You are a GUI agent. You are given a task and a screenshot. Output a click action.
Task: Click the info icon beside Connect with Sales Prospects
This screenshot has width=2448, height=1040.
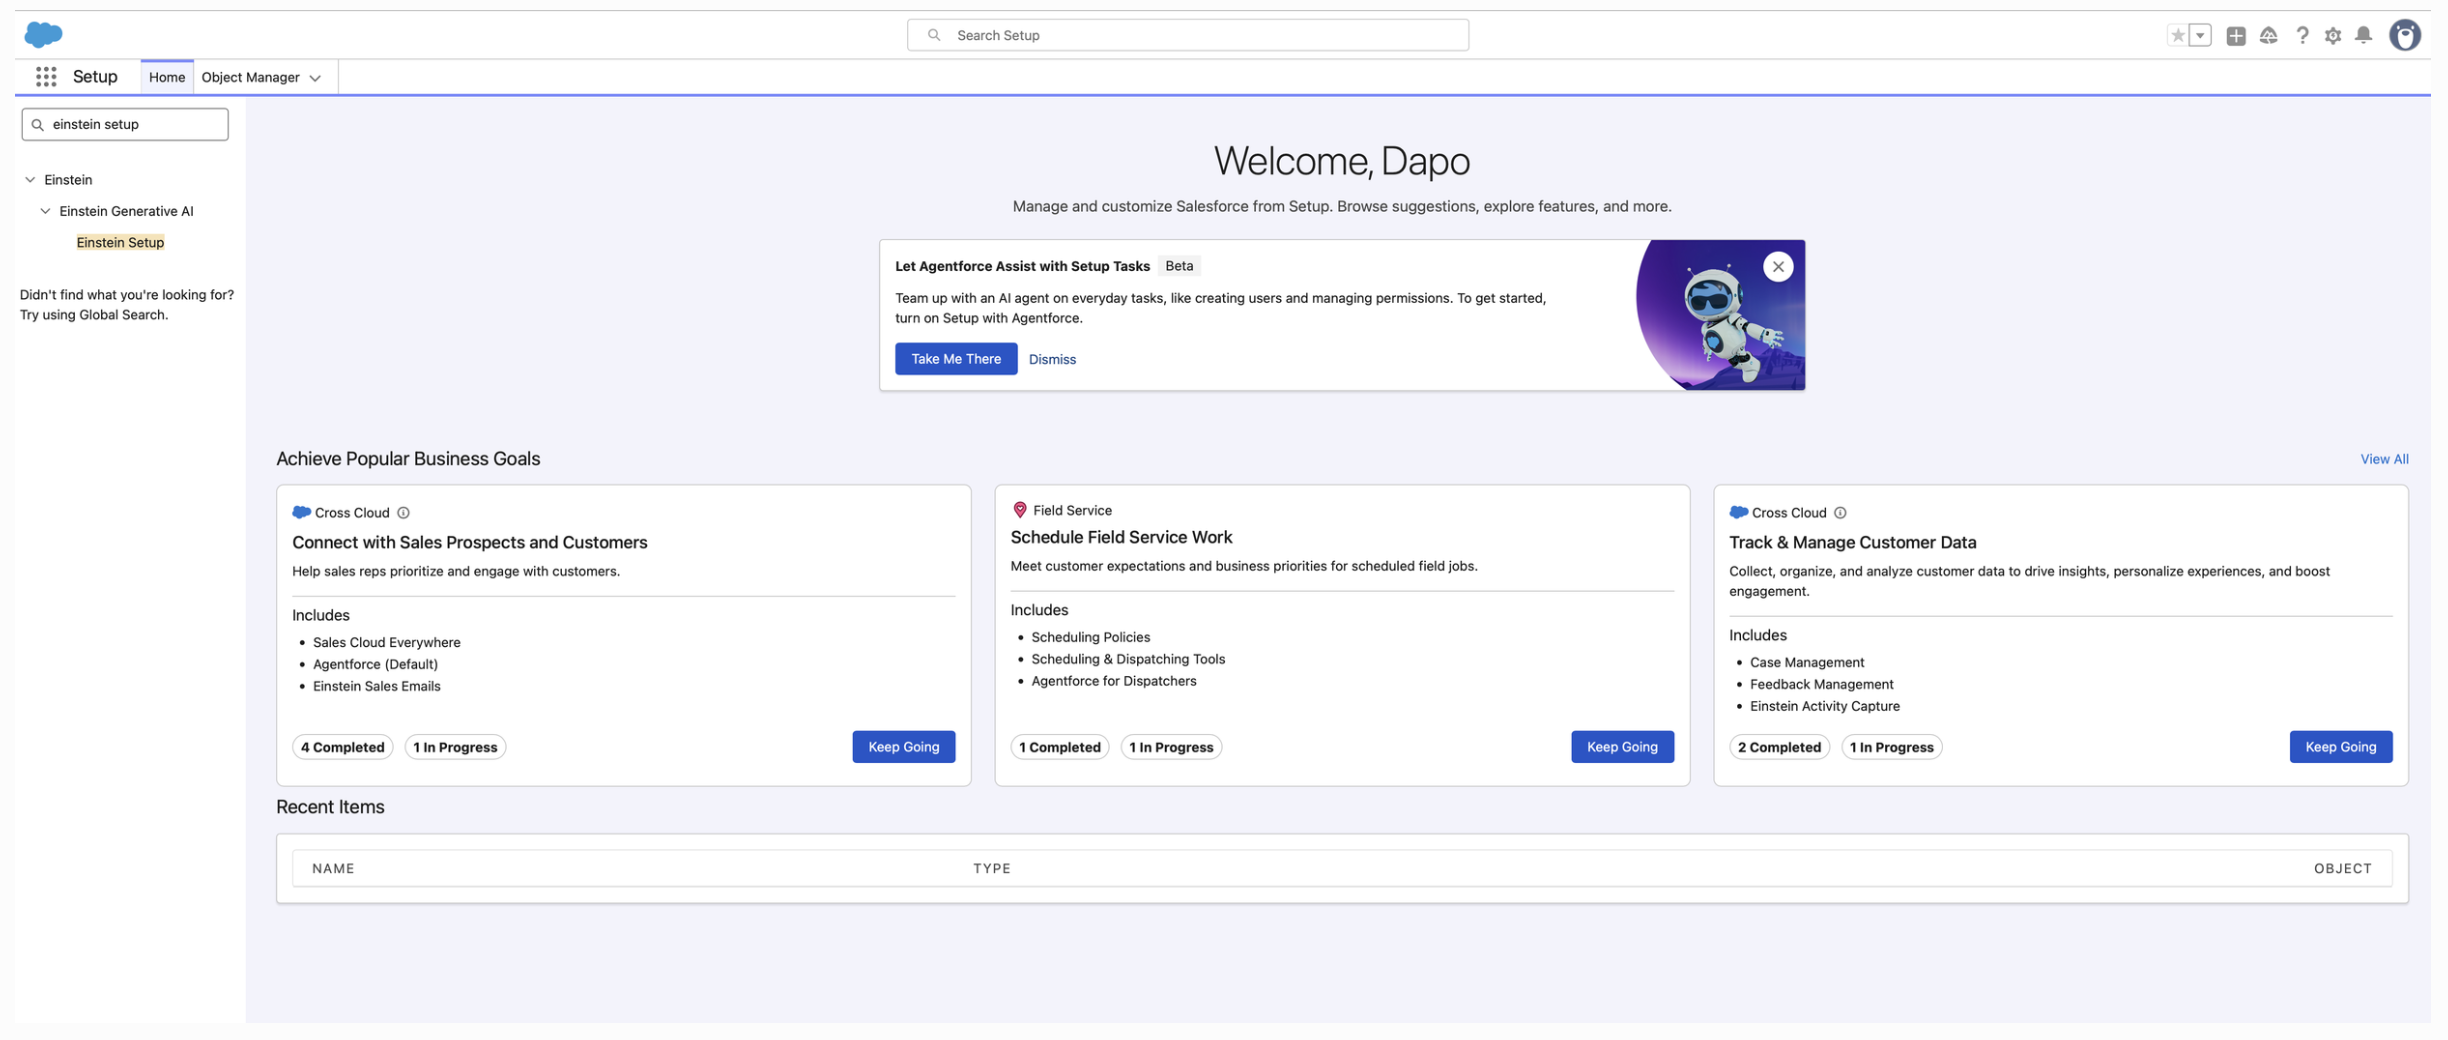[x=403, y=513]
